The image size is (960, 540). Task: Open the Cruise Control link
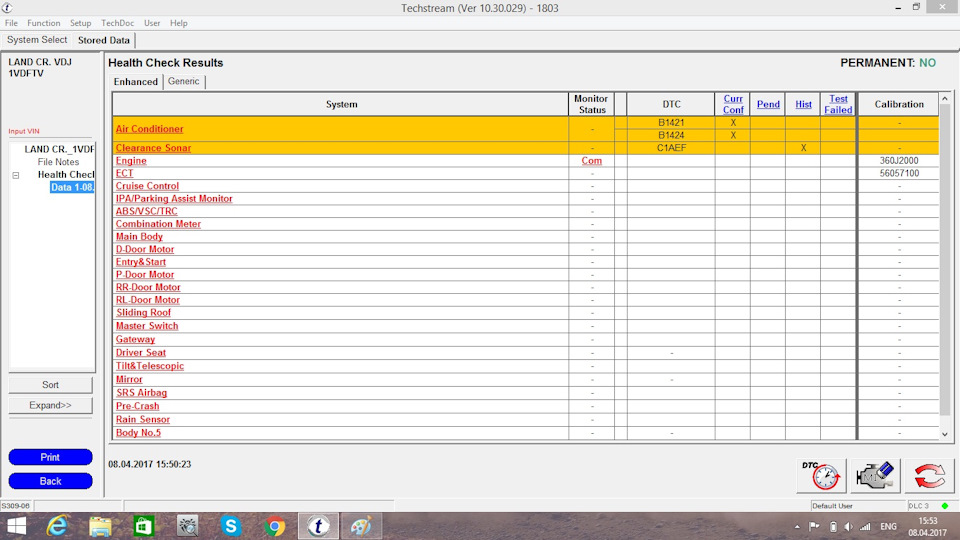tap(147, 186)
